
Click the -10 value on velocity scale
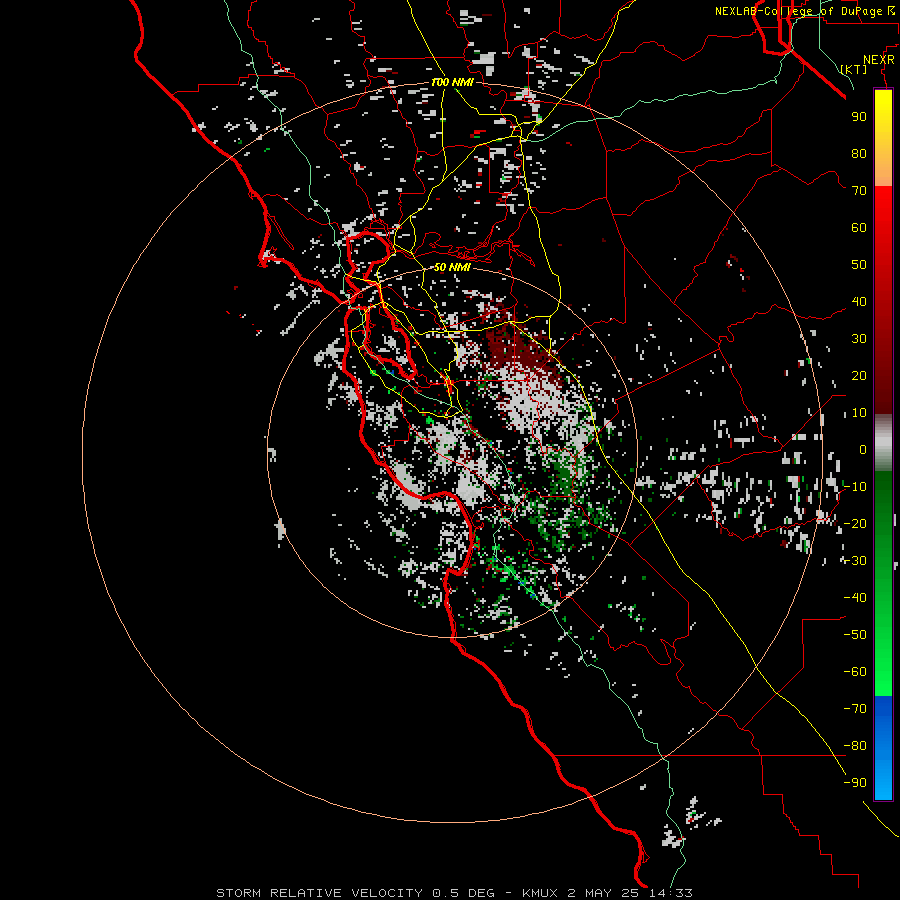(855, 487)
